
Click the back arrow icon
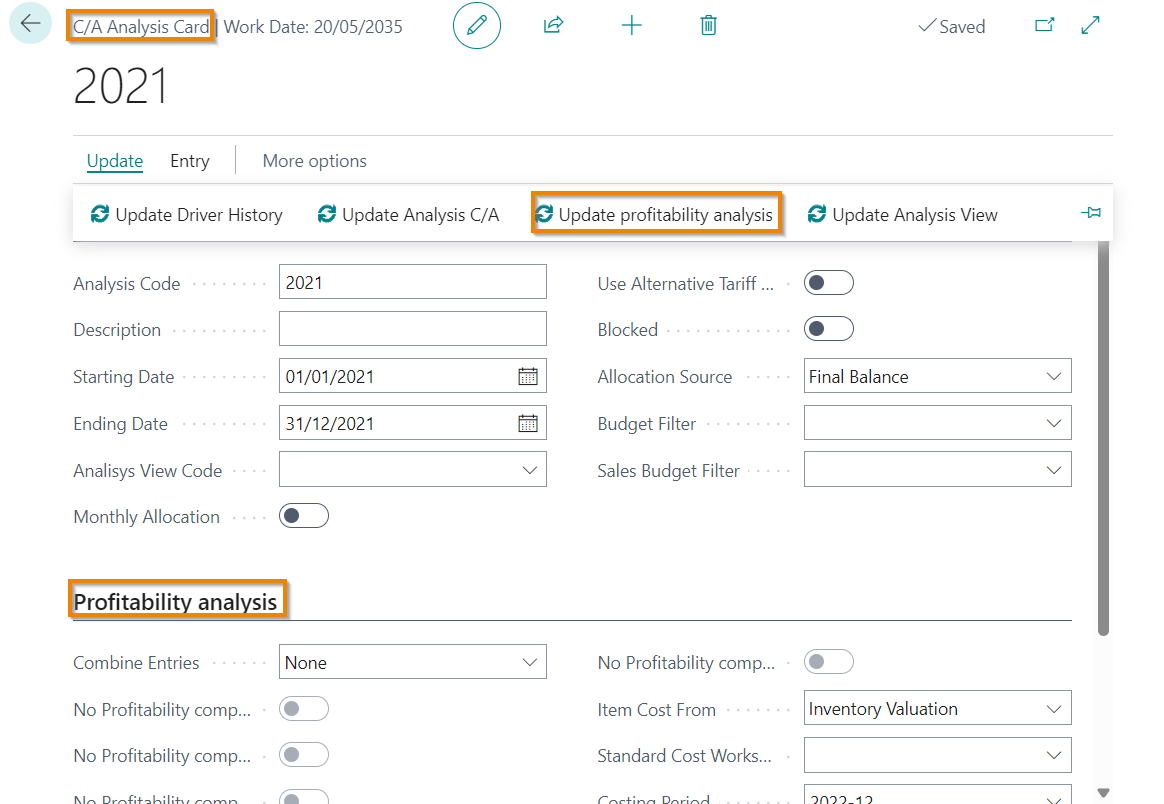[x=30, y=24]
